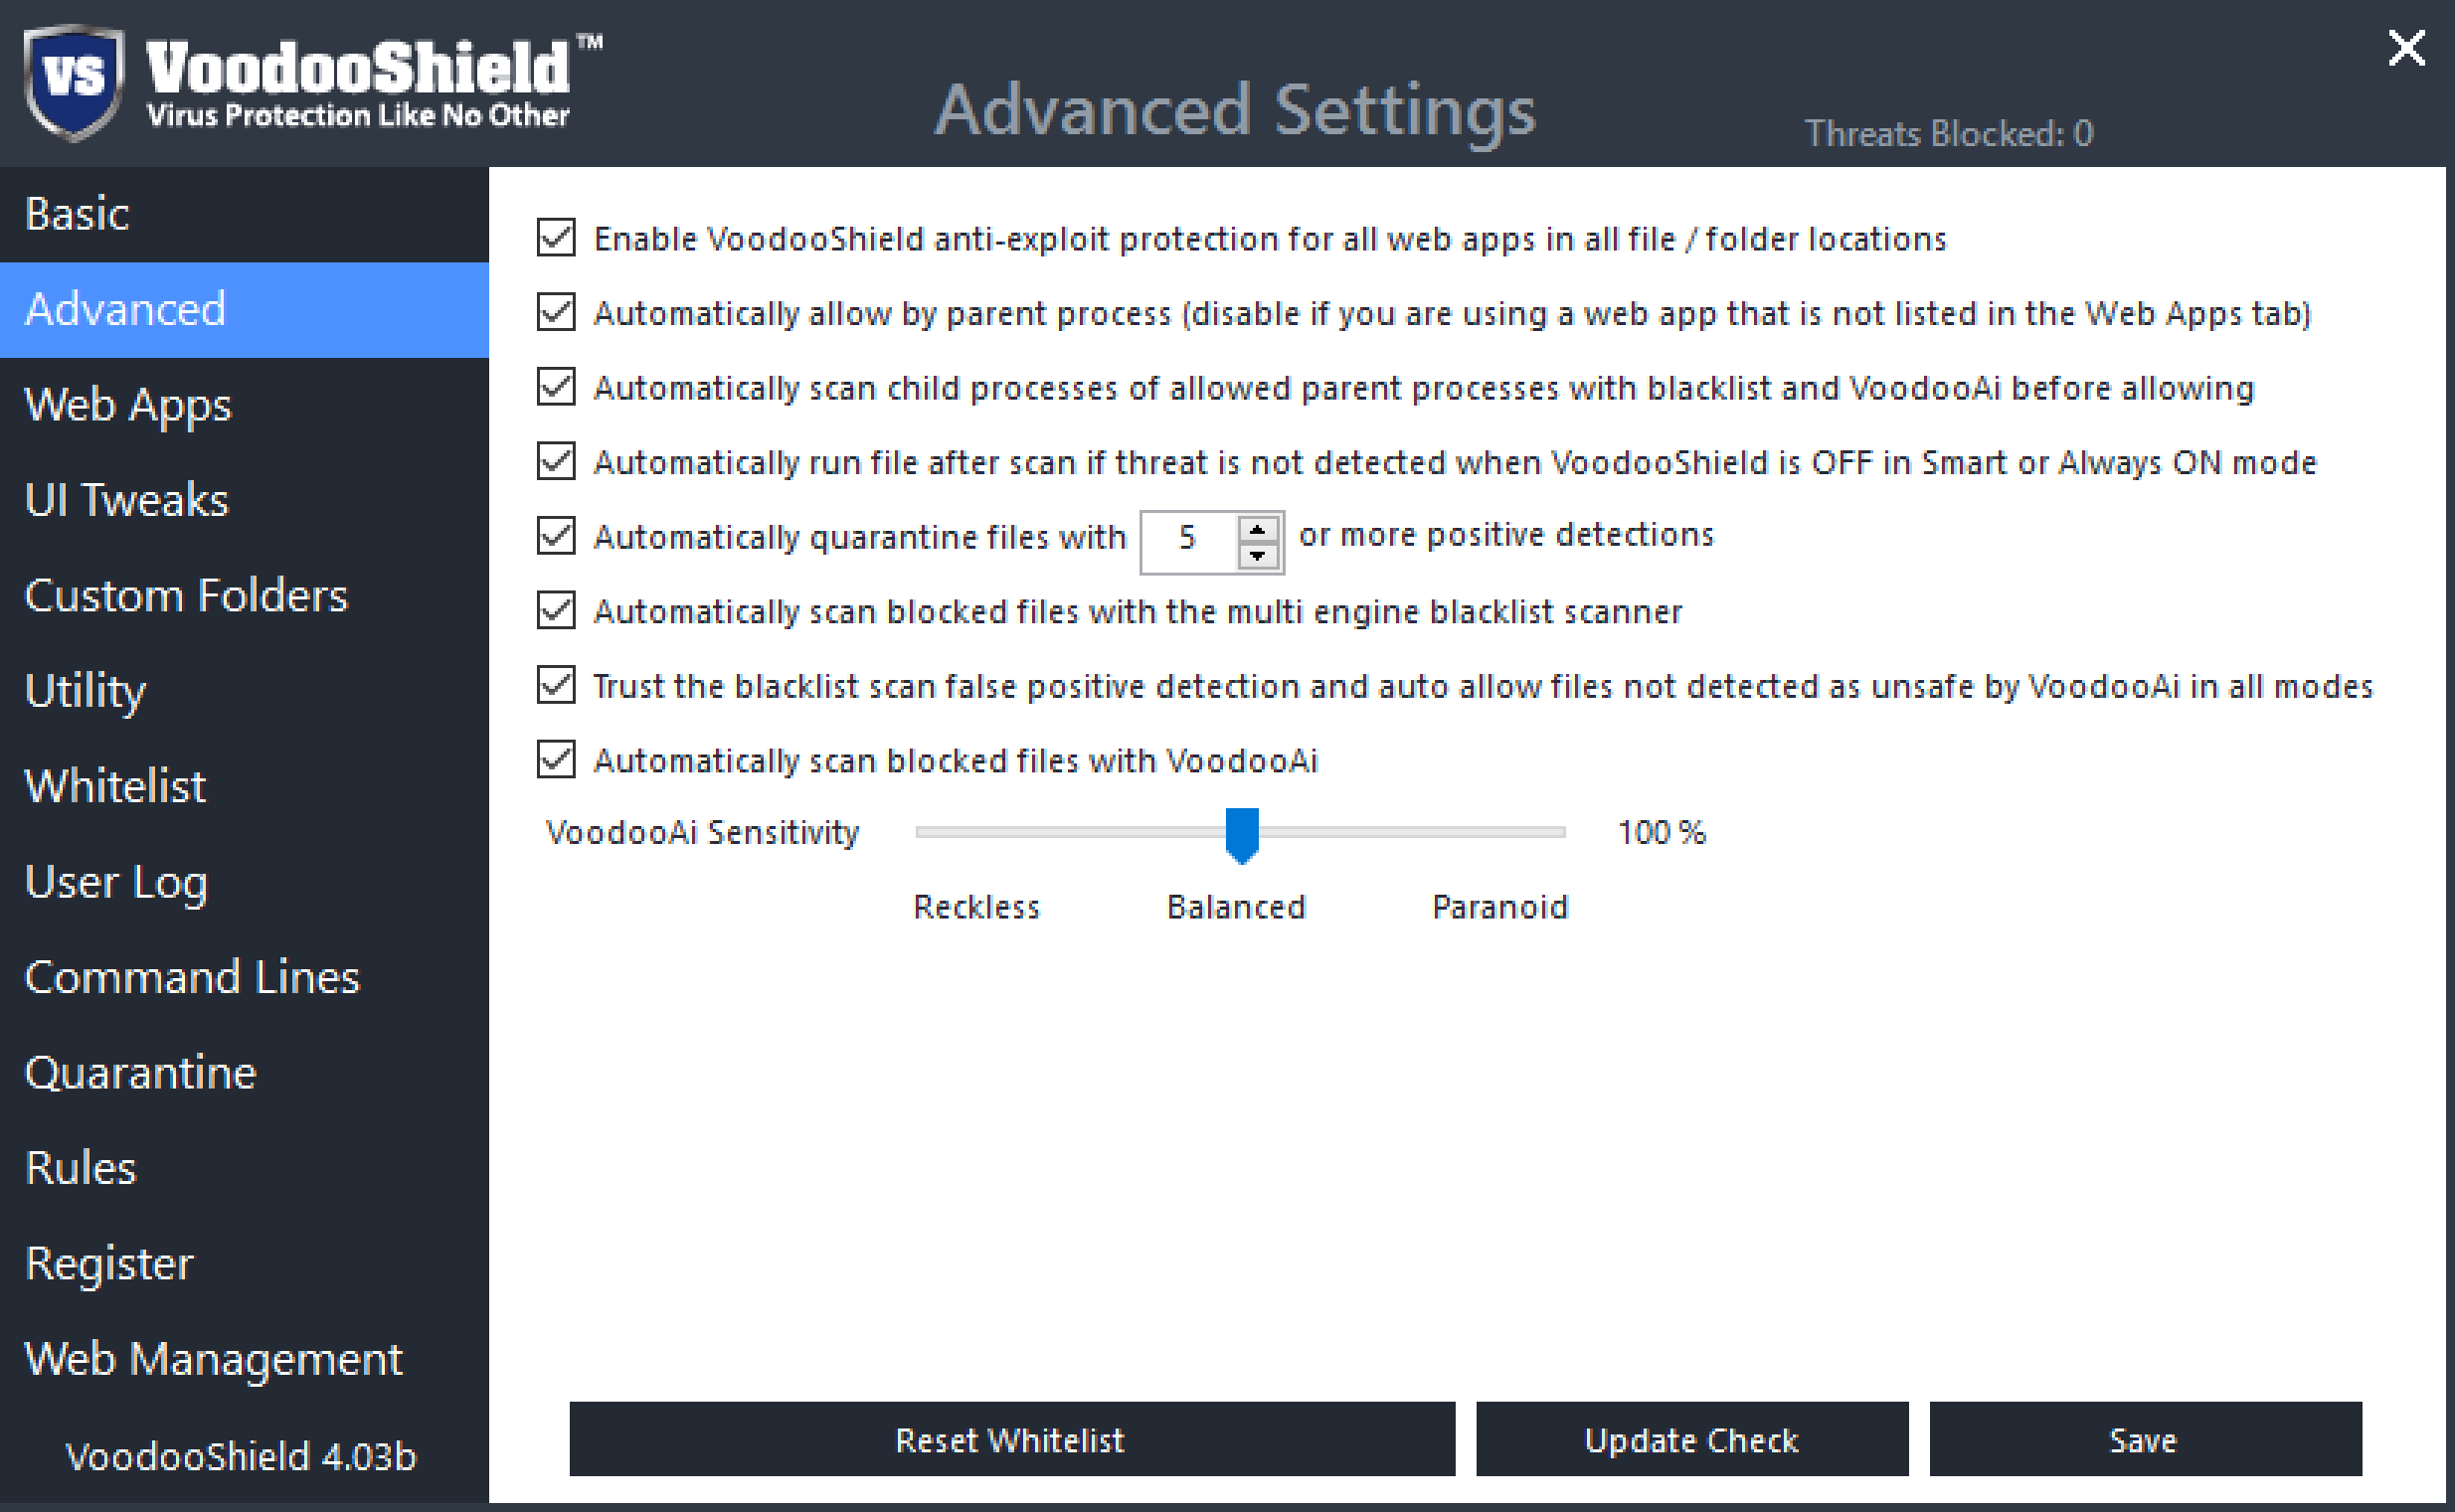Screen dimensions: 2455x1512
Task: Open the Whitelist tab
Action: 115,786
